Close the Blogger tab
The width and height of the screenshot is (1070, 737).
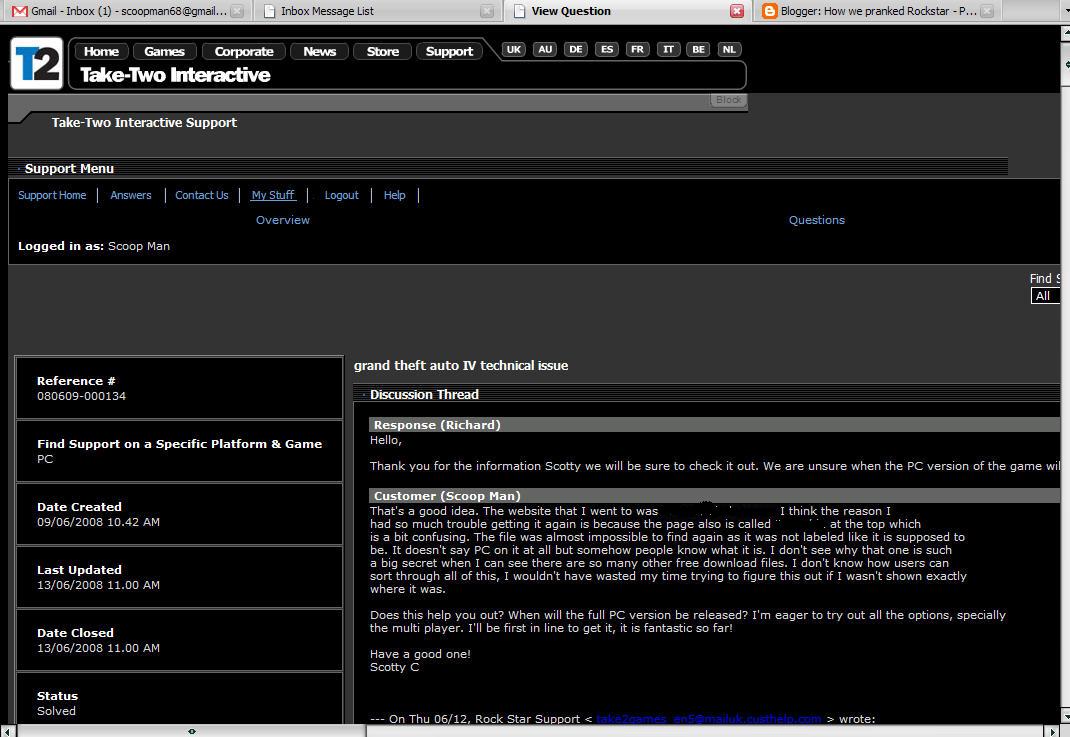(987, 11)
